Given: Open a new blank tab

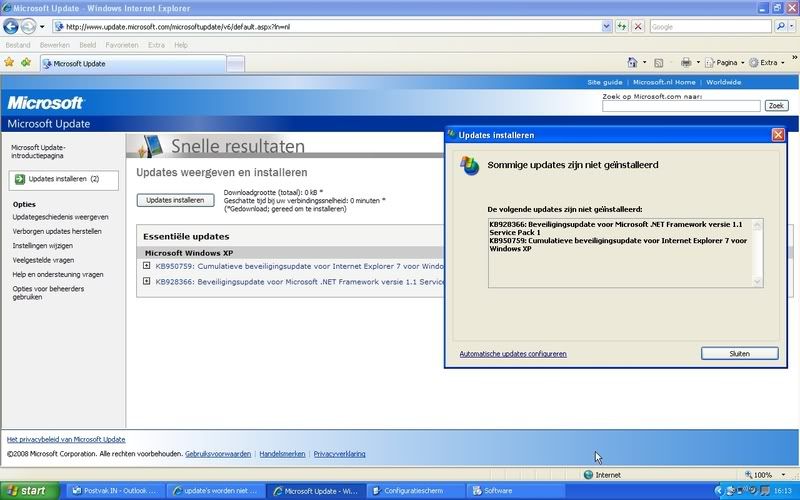Looking at the screenshot, I should point(235,64).
